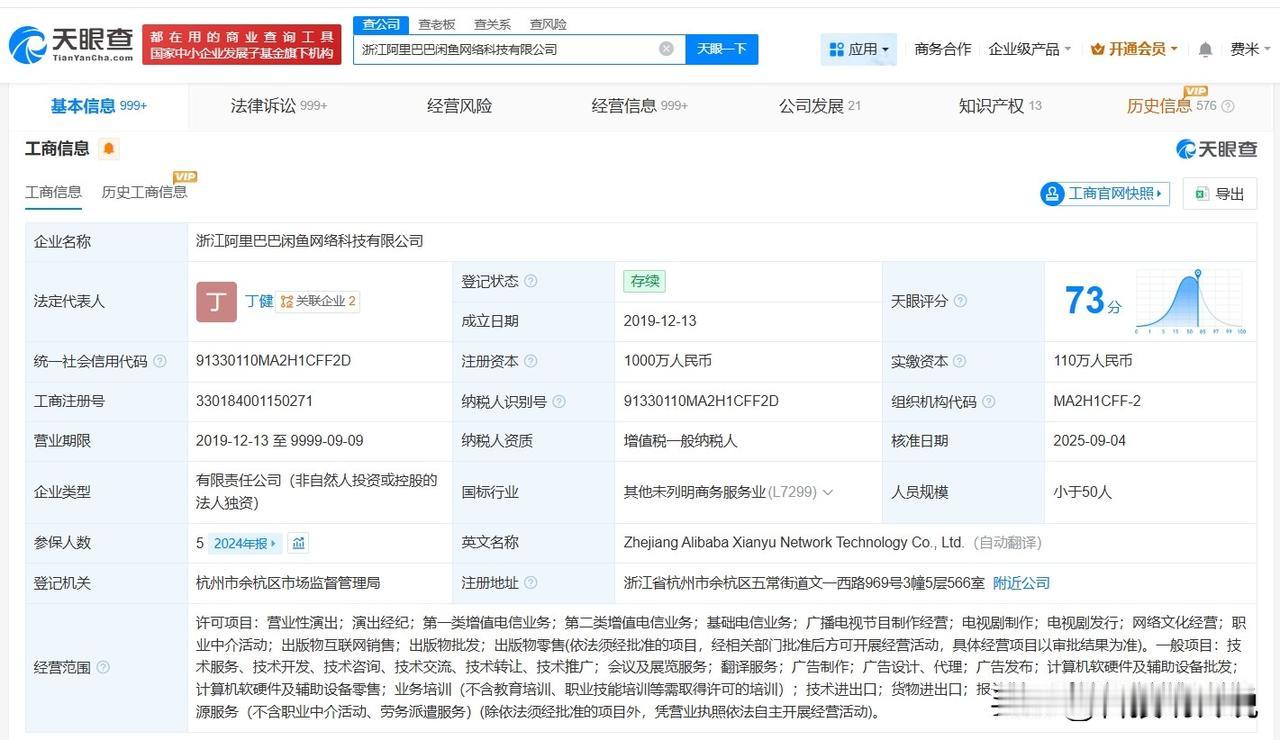Viewport: 1280px width, 740px height.
Task: Click the 杭州市余杭区市场监督管理局 value
Action: (x=288, y=583)
